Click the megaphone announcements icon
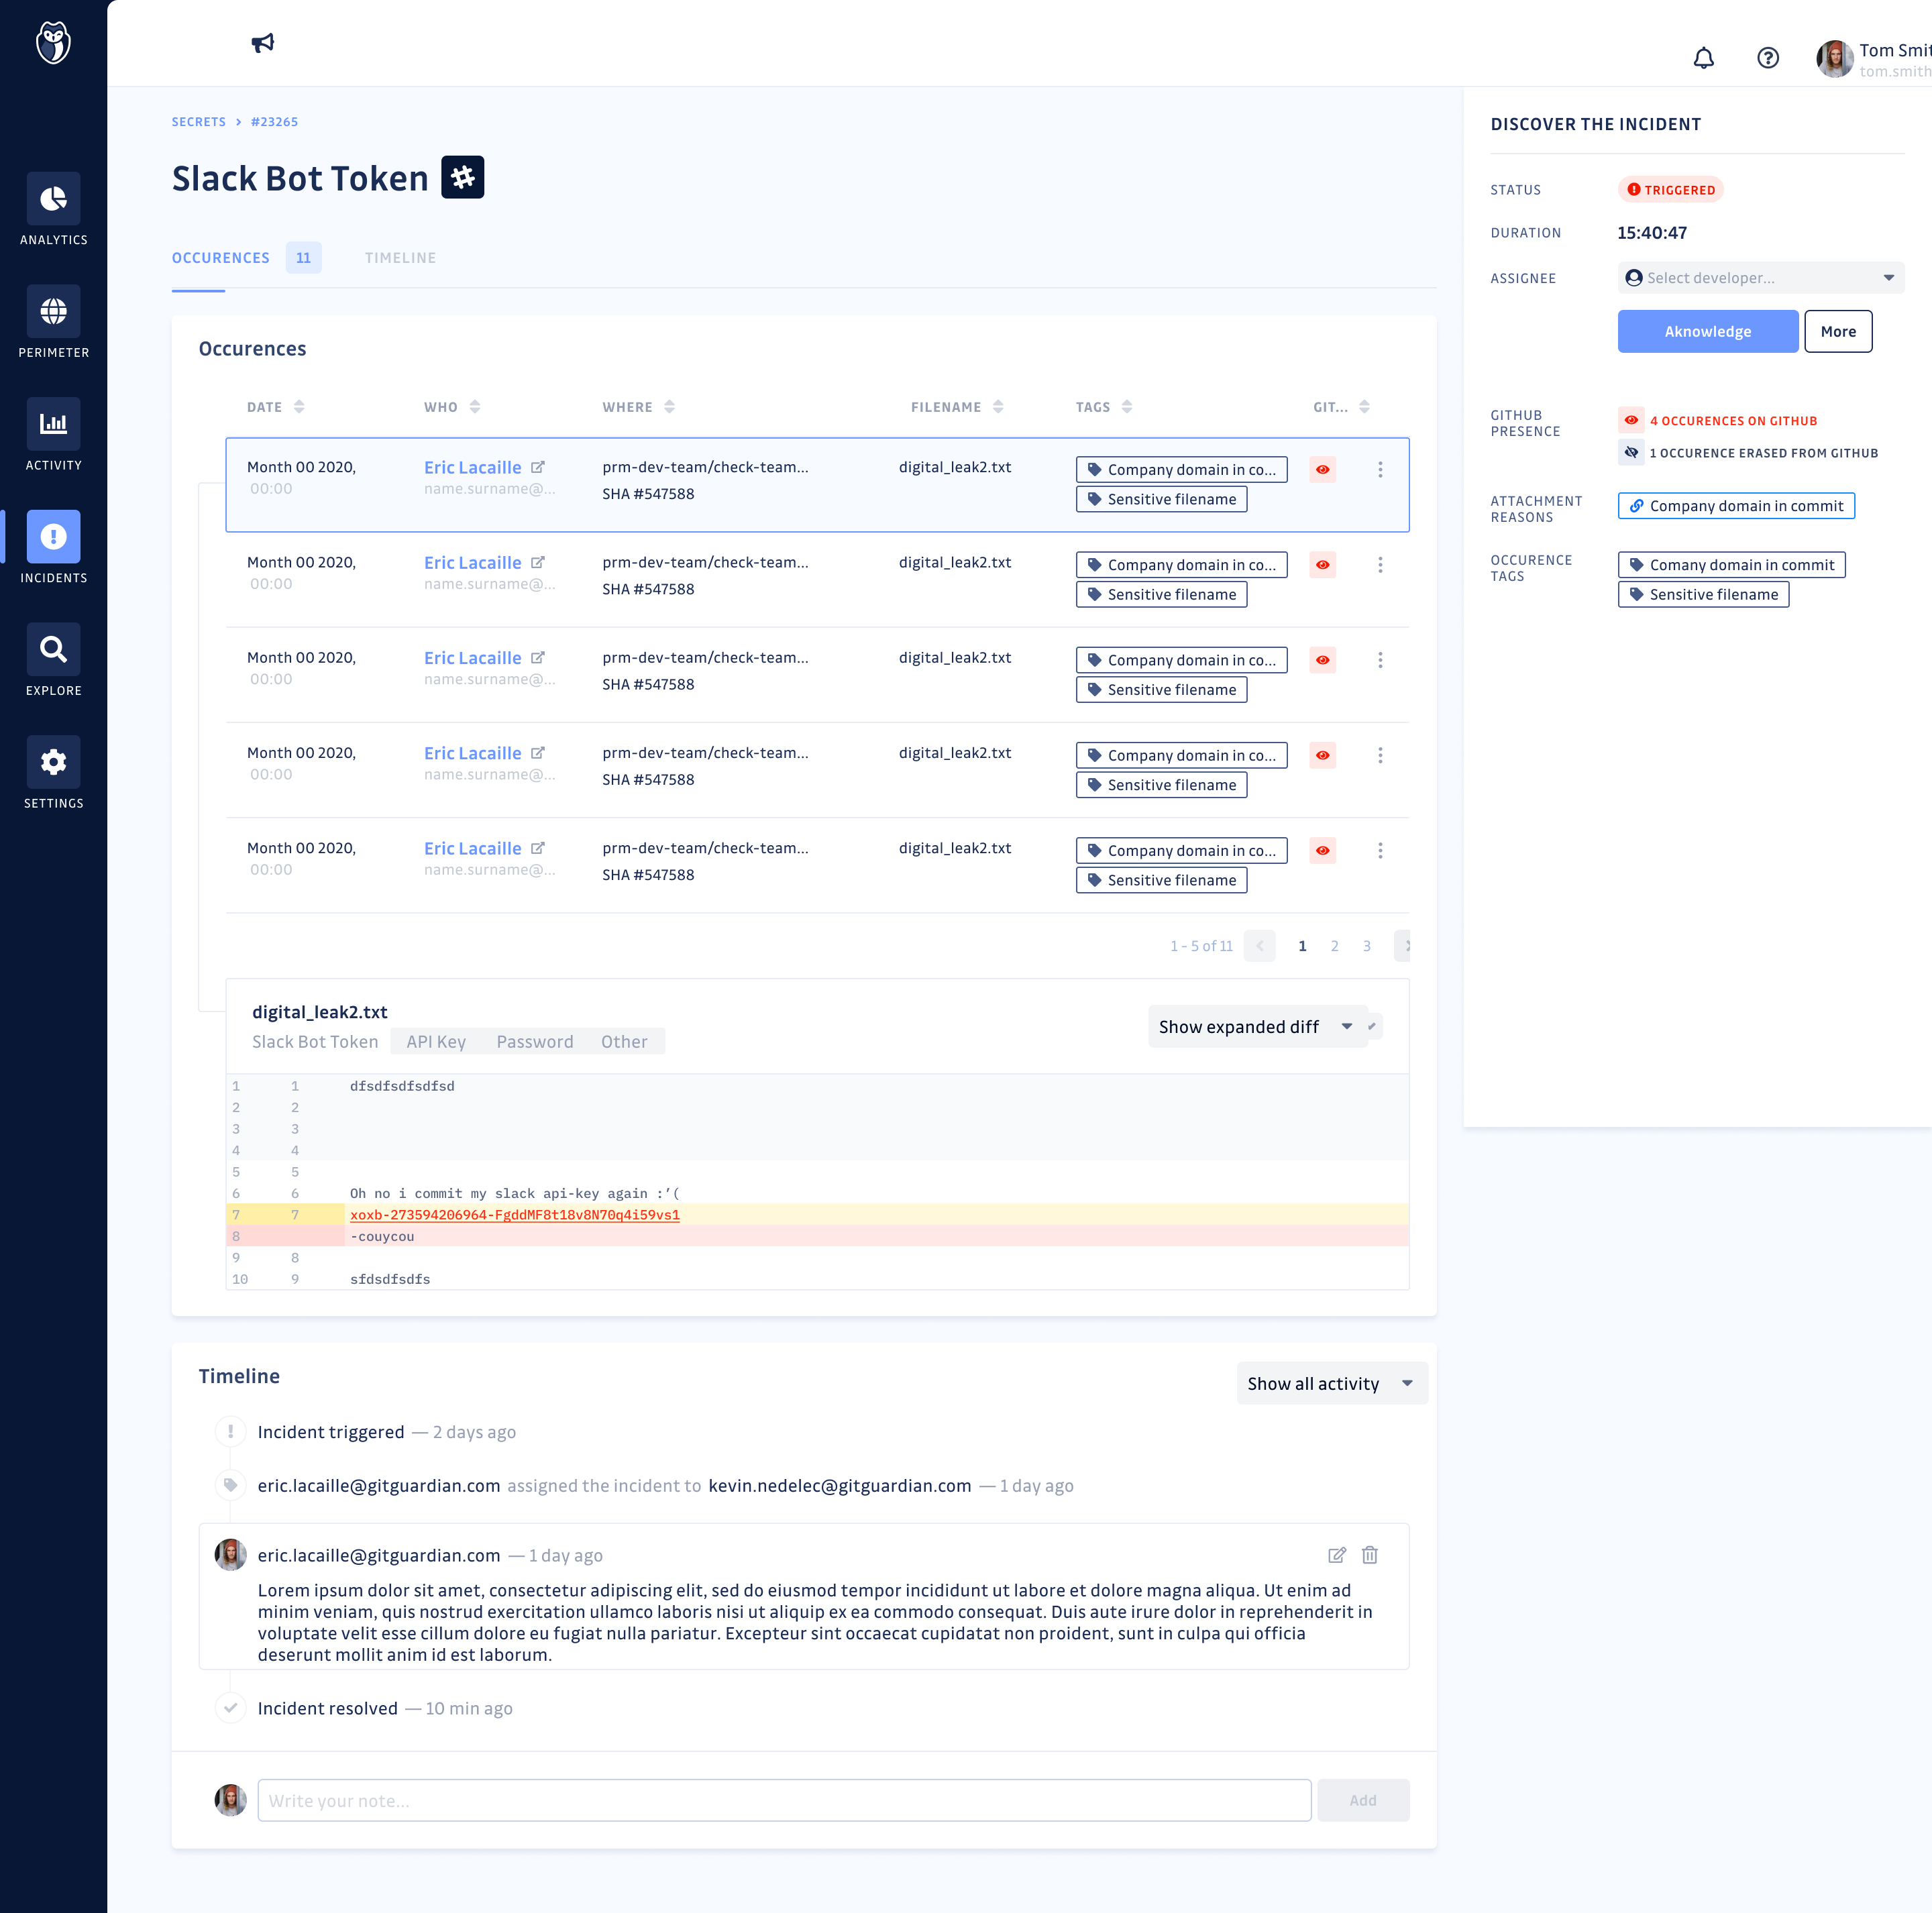Viewport: 1932px width, 1913px height. [x=262, y=43]
